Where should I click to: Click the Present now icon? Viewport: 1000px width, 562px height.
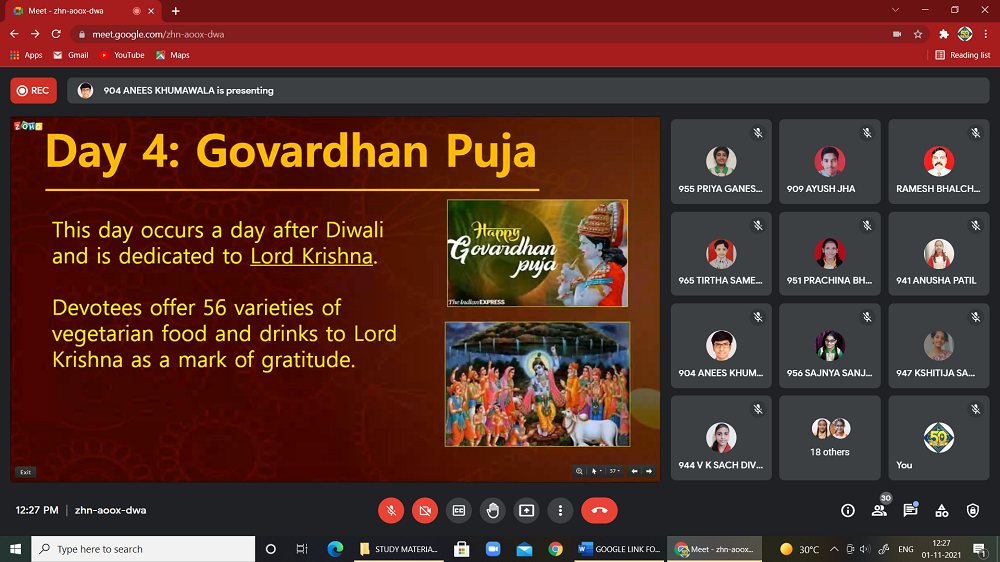(526, 510)
